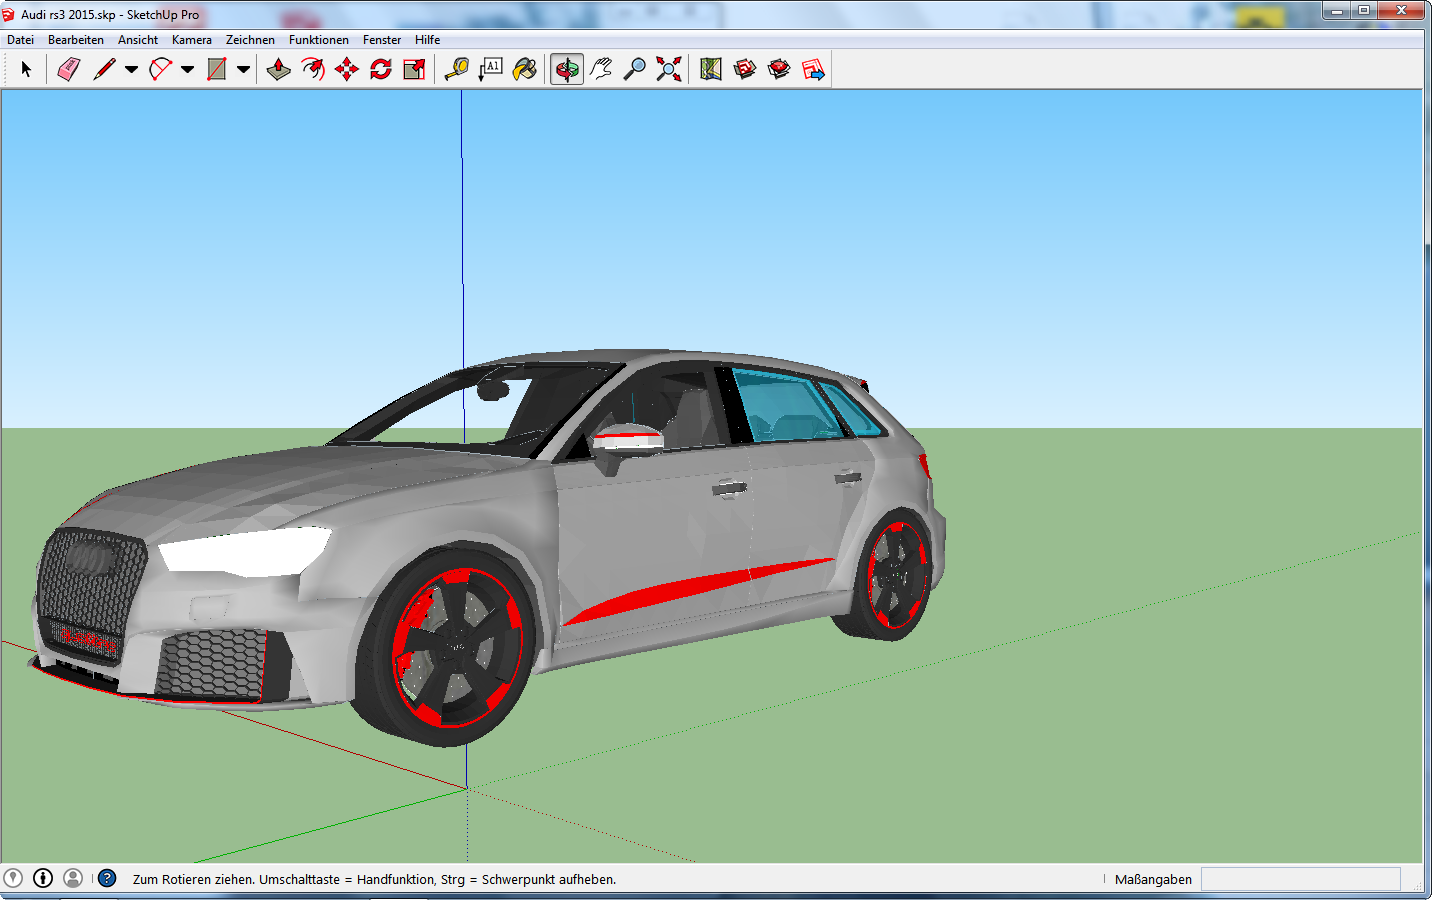Toggle the geo-location status icon
The height and width of the screenshot is (900, 1432).
point(13,878)
